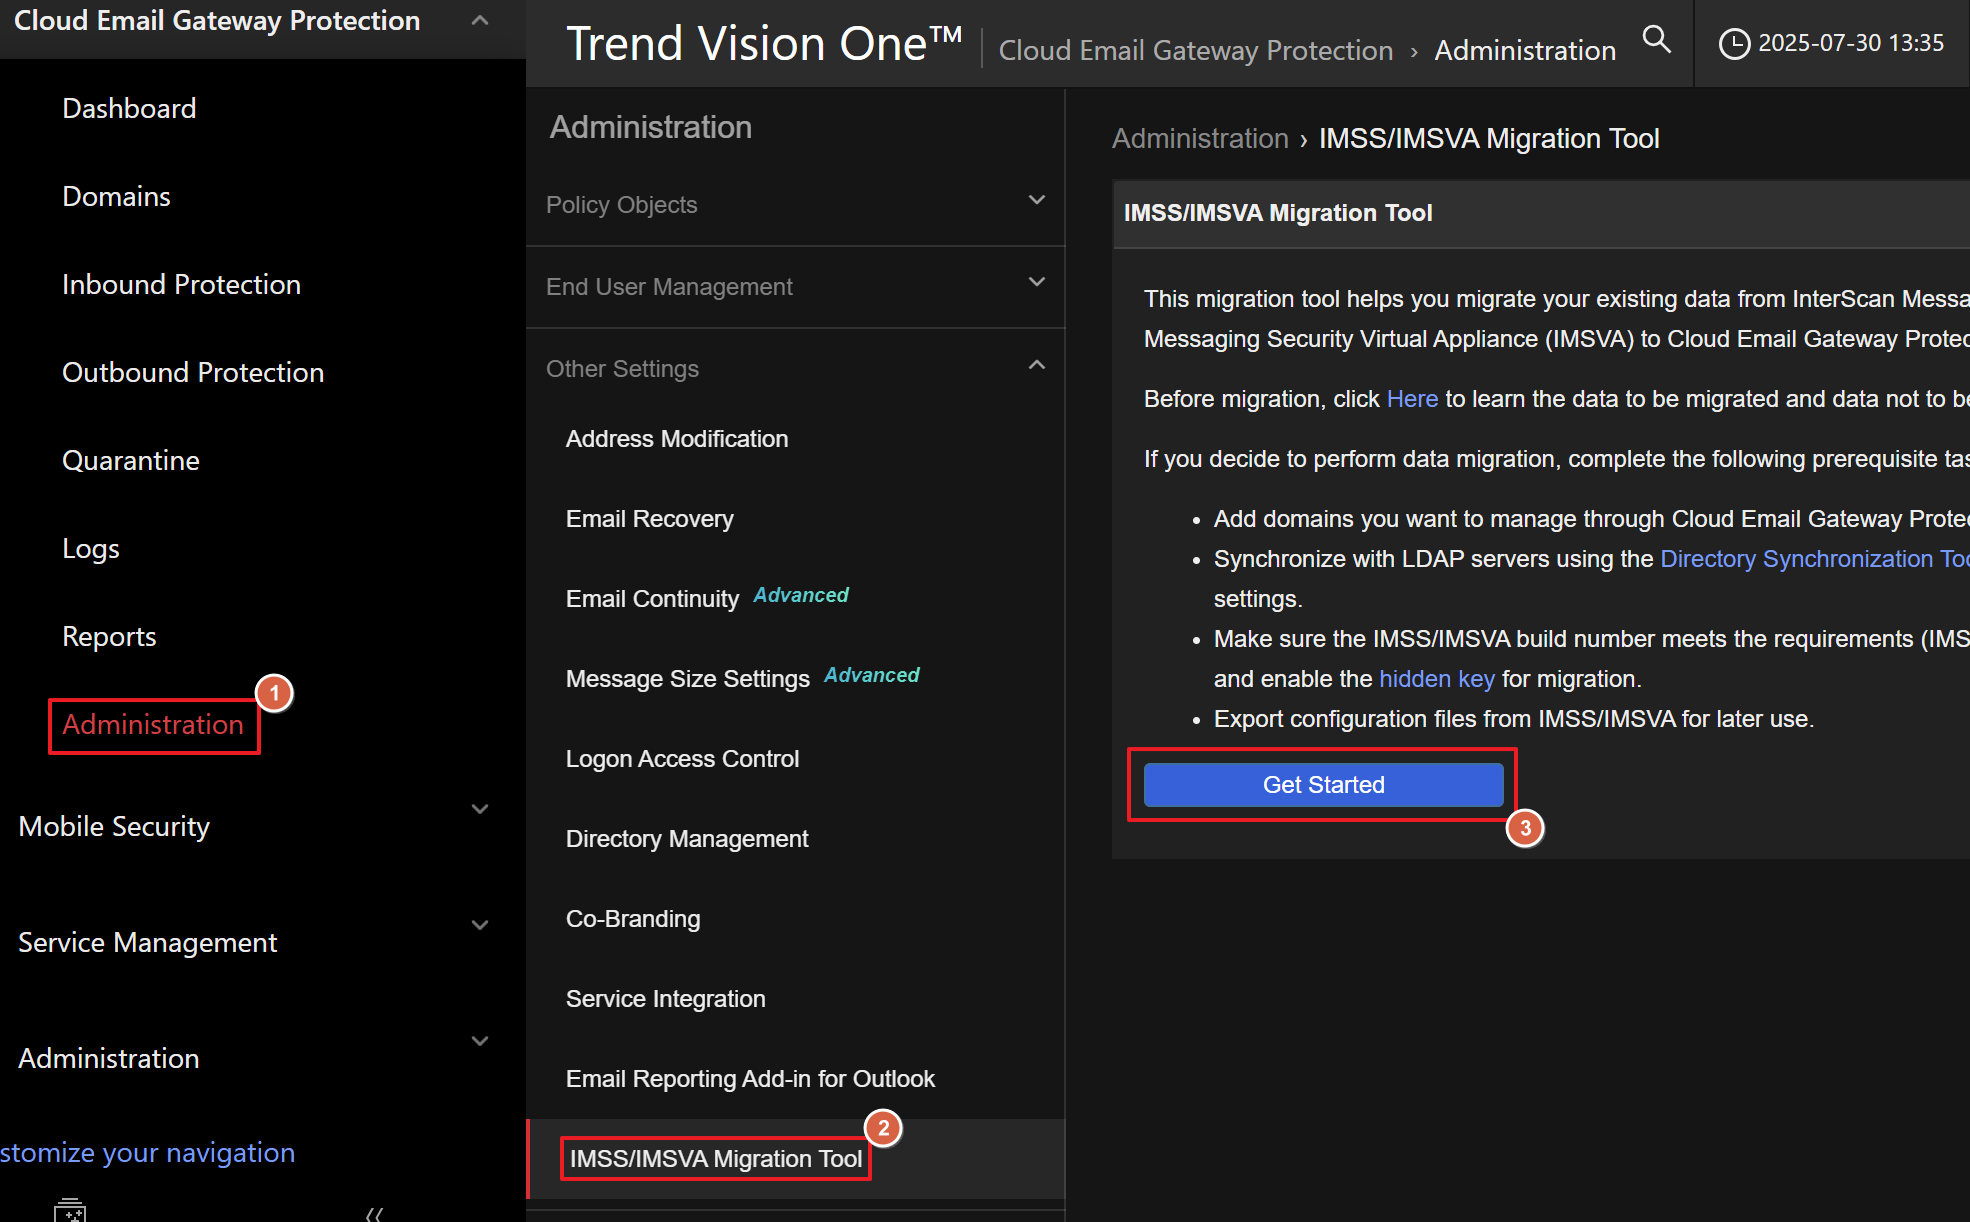Click the sparkle box icon at sidebar bottom
This screenshot has width=1970, height=1222.
[70, 1210]
